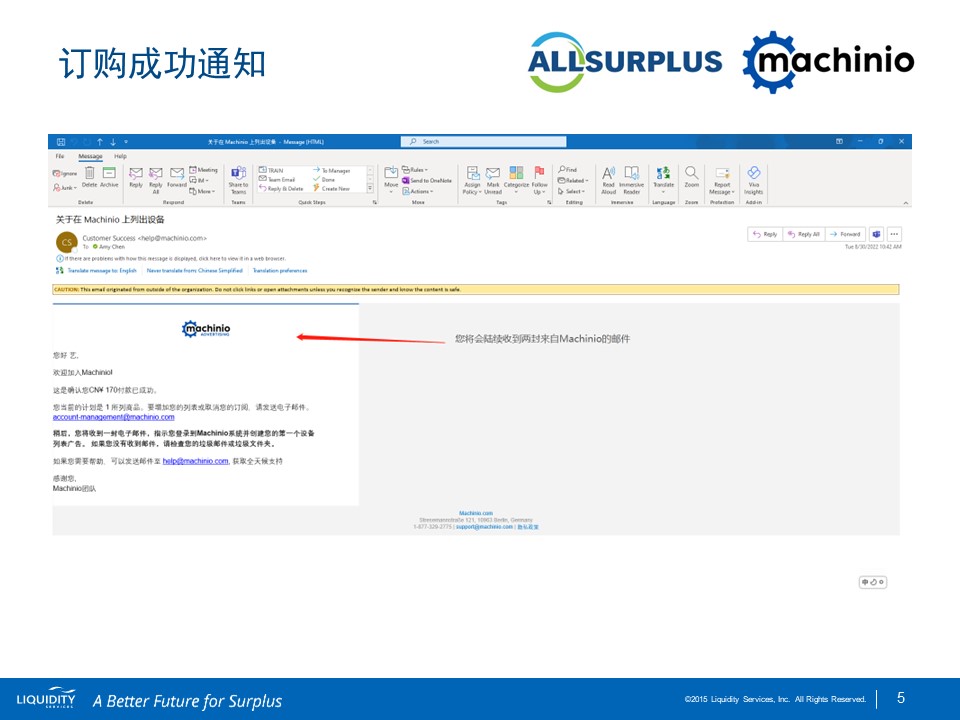Open Customize Quick Access Toolbar dropdown
Viewport: 960px width, 720px height.
click(x=126, y=142)
